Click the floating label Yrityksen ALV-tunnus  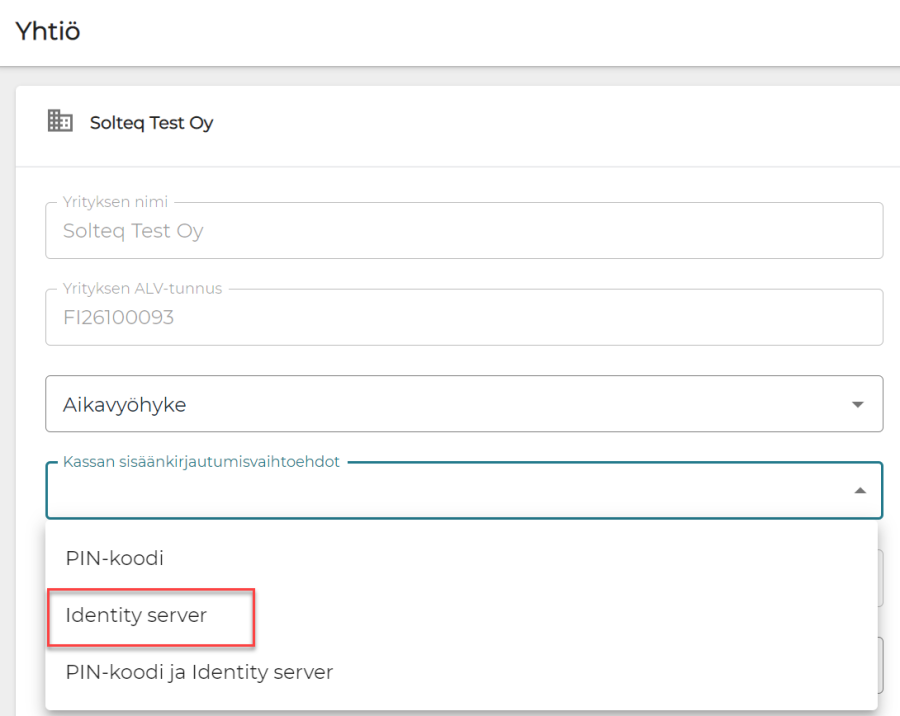(142, 289)
